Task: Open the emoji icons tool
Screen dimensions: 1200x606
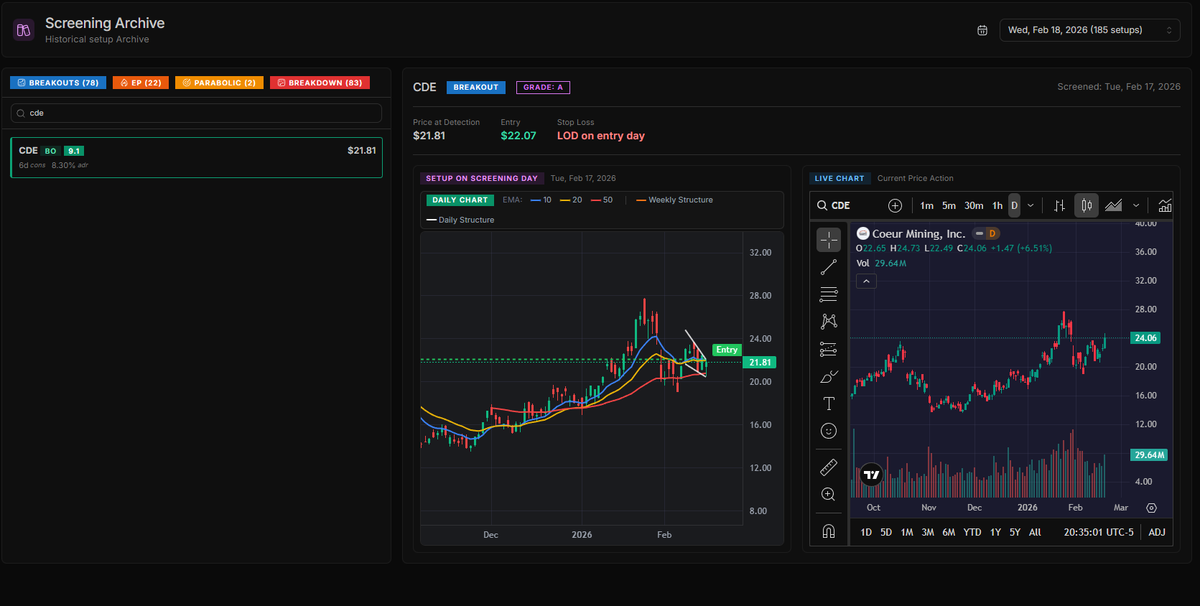Action: 828,430
